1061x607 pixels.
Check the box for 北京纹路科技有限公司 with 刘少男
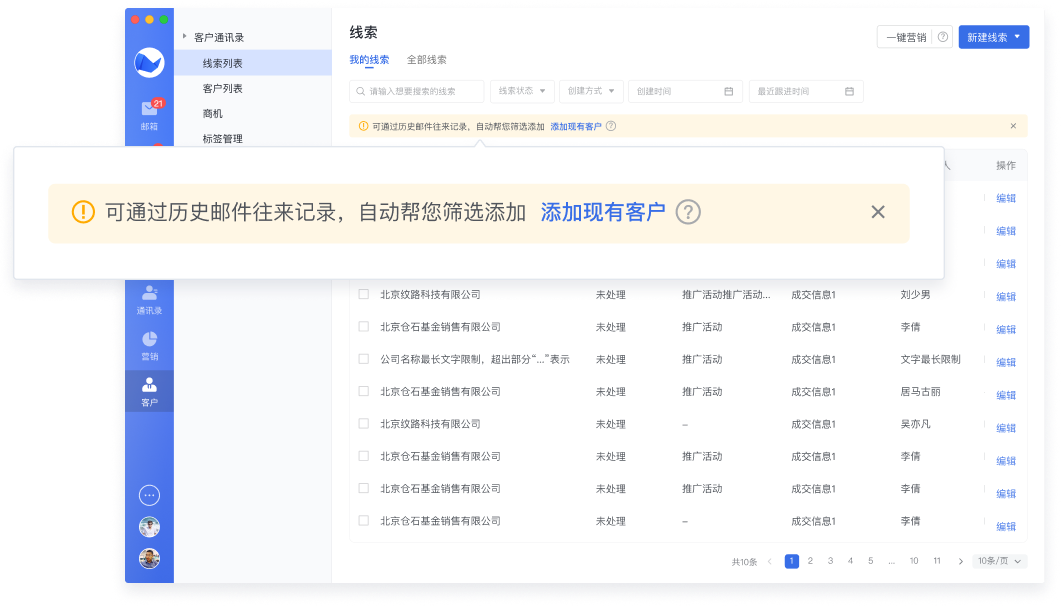coord(364,295)
